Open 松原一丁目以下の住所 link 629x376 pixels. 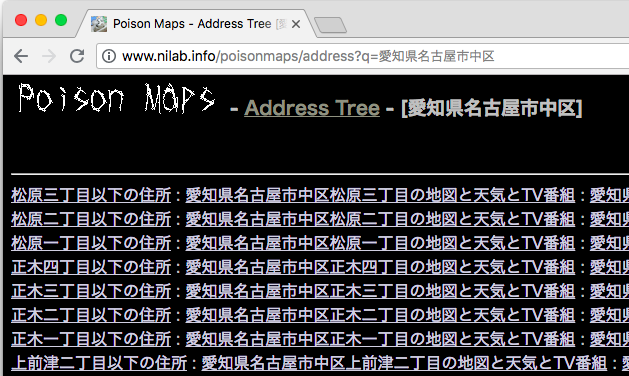click(x=91, y=243)
